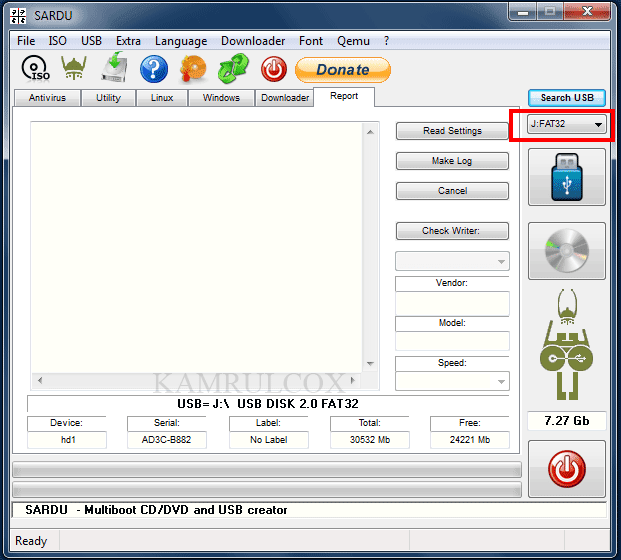Open help with the blue question mark icon

tap(154, 69)
